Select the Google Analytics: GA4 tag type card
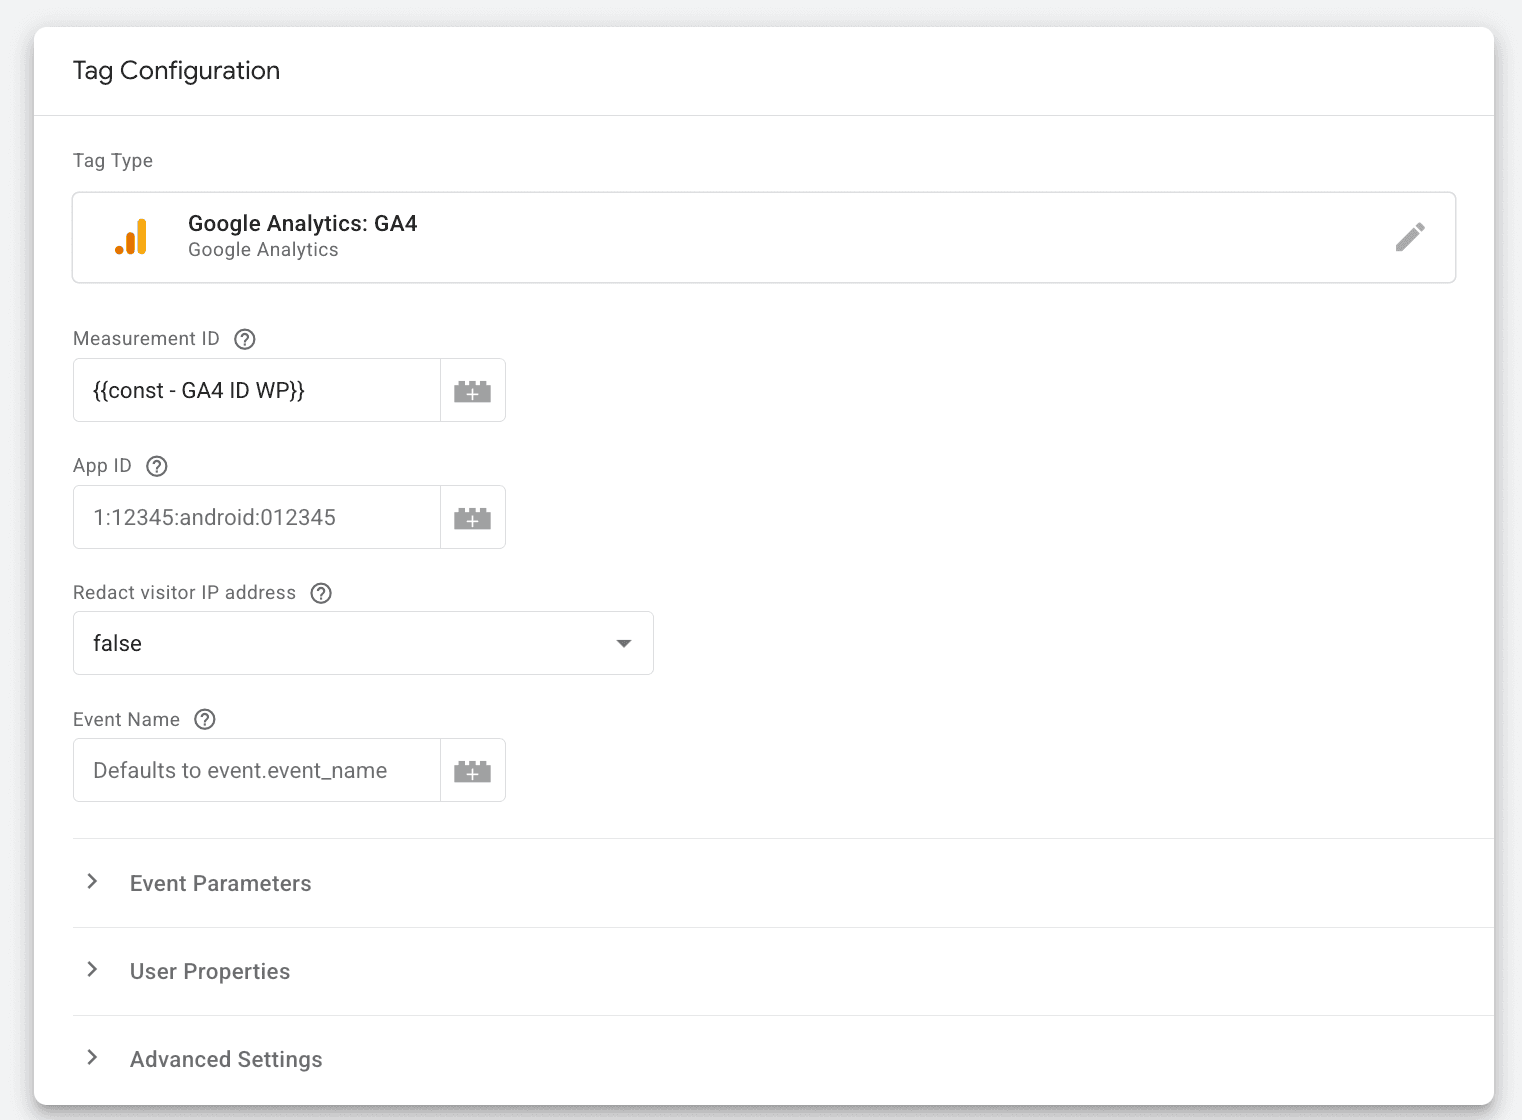The height and width of the screenshot is (1120, 1522). [x=764, y=237]
